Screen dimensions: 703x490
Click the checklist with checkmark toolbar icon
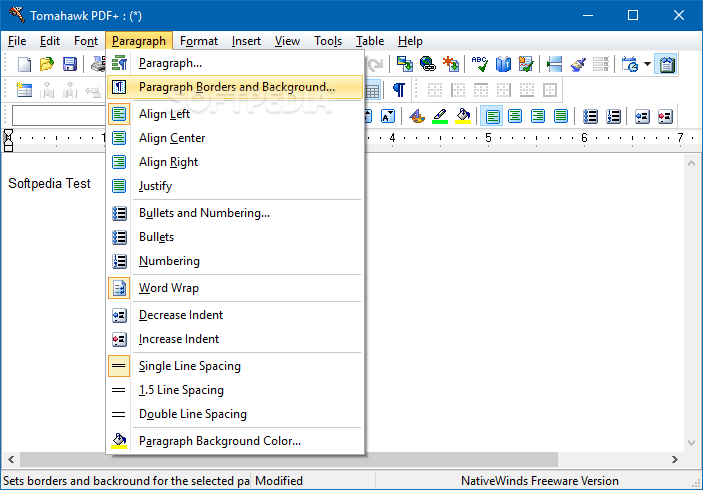tap(525, 64)
